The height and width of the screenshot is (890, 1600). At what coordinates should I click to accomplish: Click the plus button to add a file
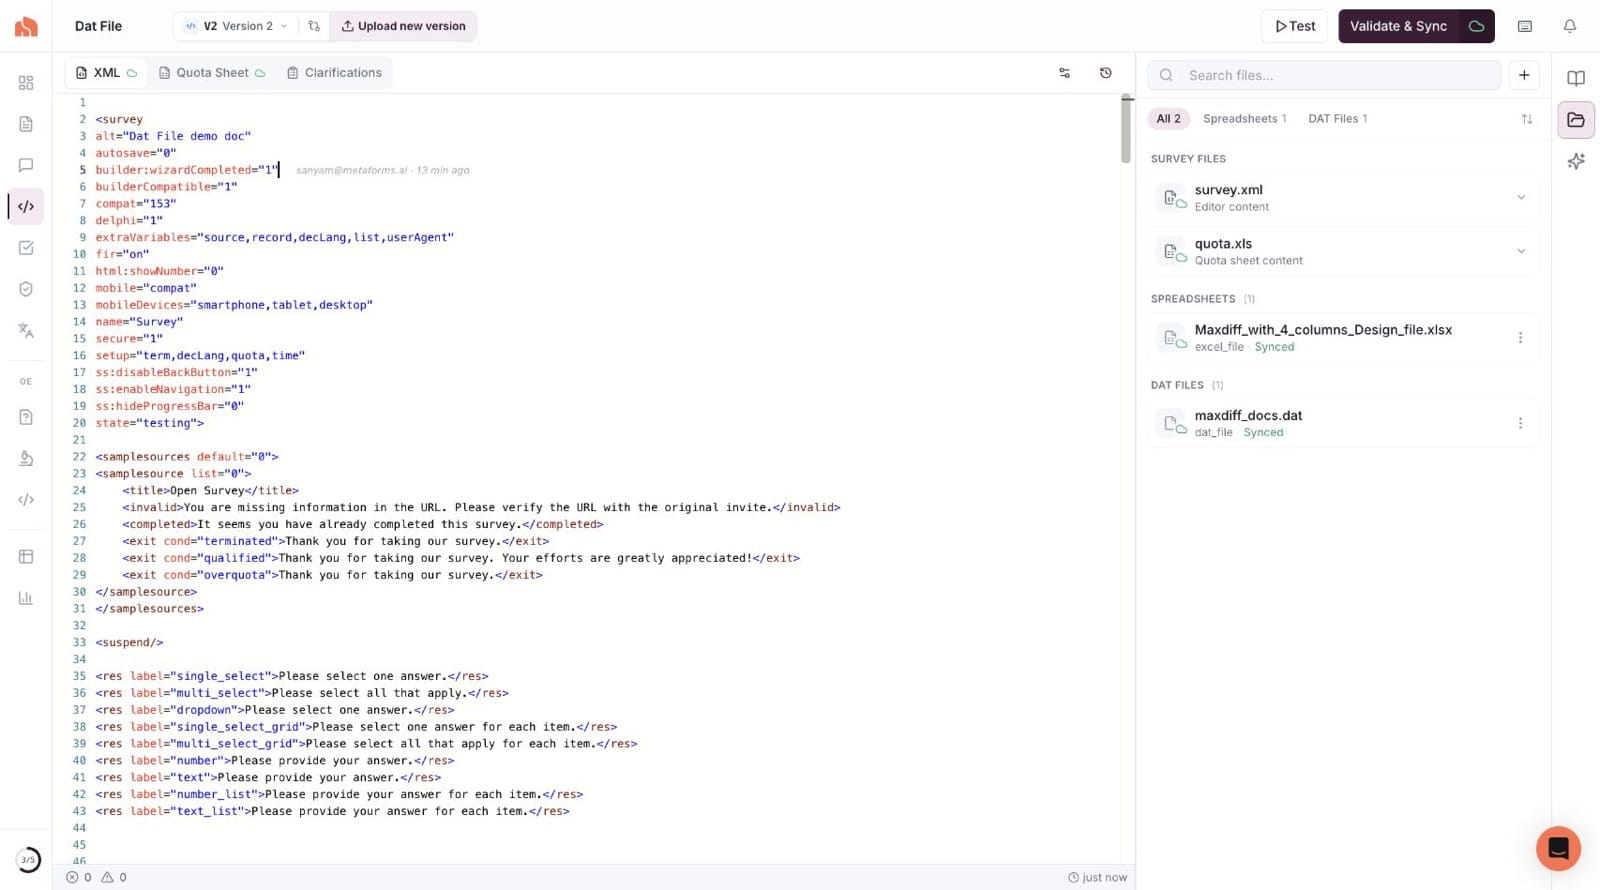[x=1524, y=75]
